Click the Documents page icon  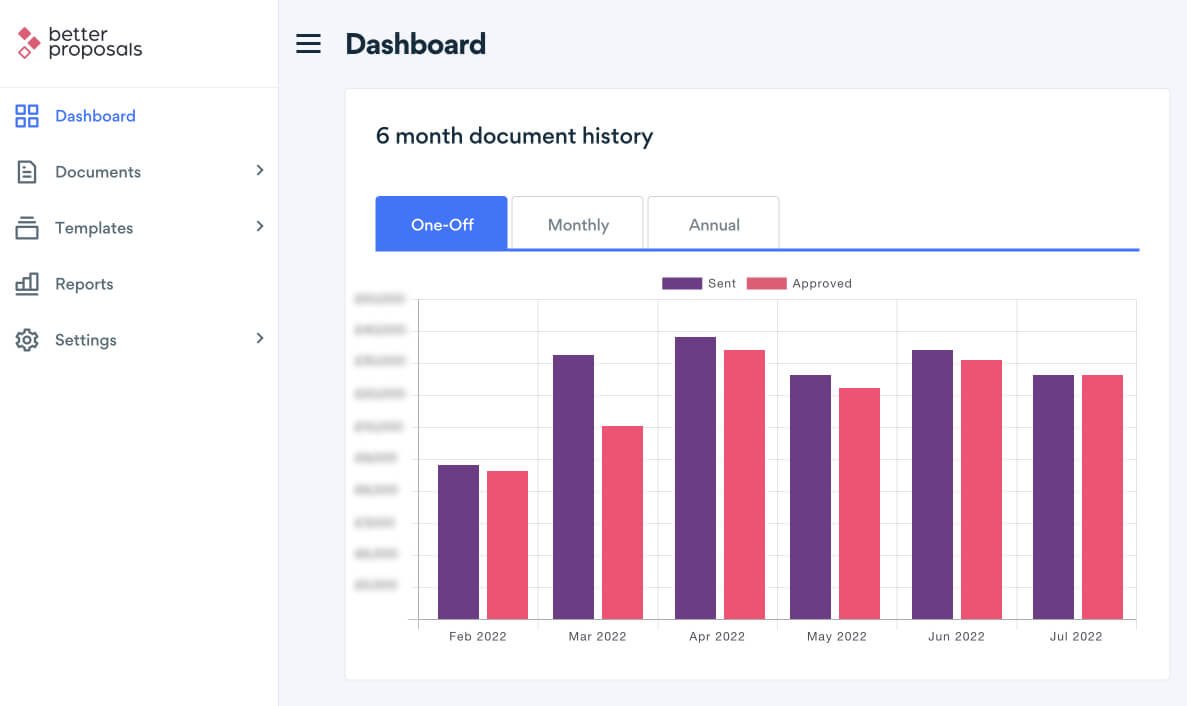(x=26, y=172)
